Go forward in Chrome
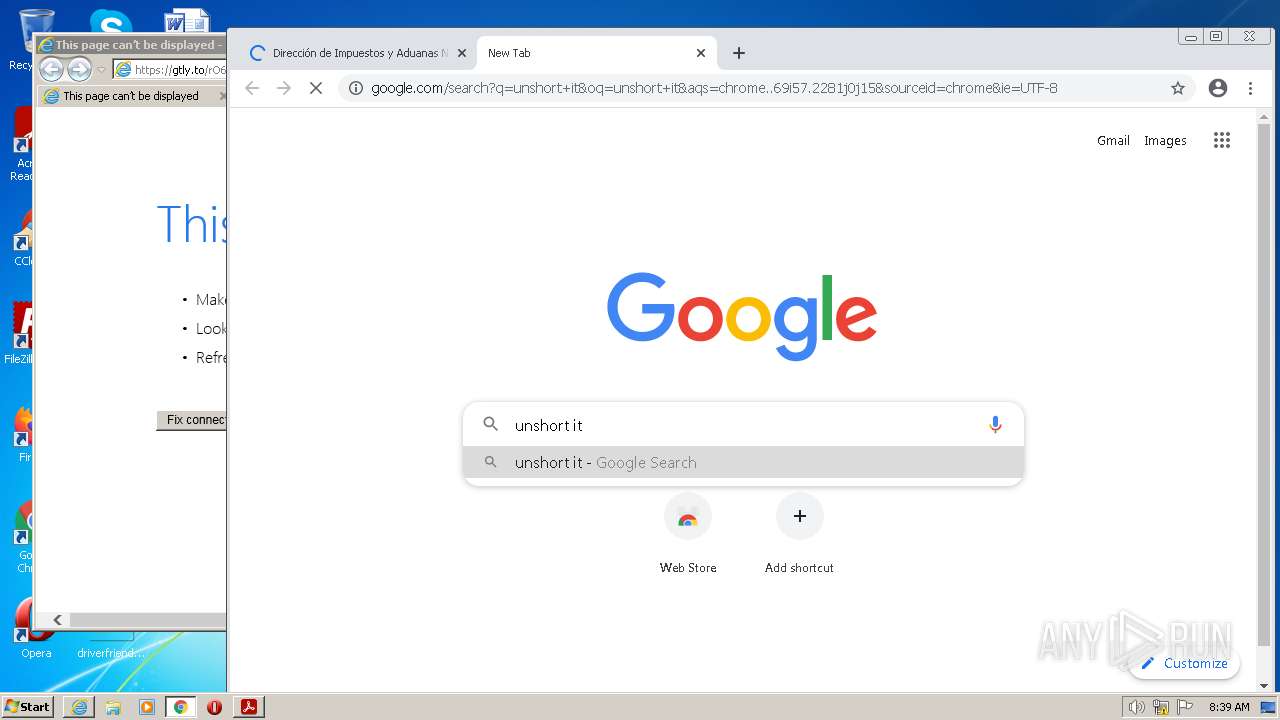Image resolution: width=1280 pixels, height=720 pixels. coord(284,88)
